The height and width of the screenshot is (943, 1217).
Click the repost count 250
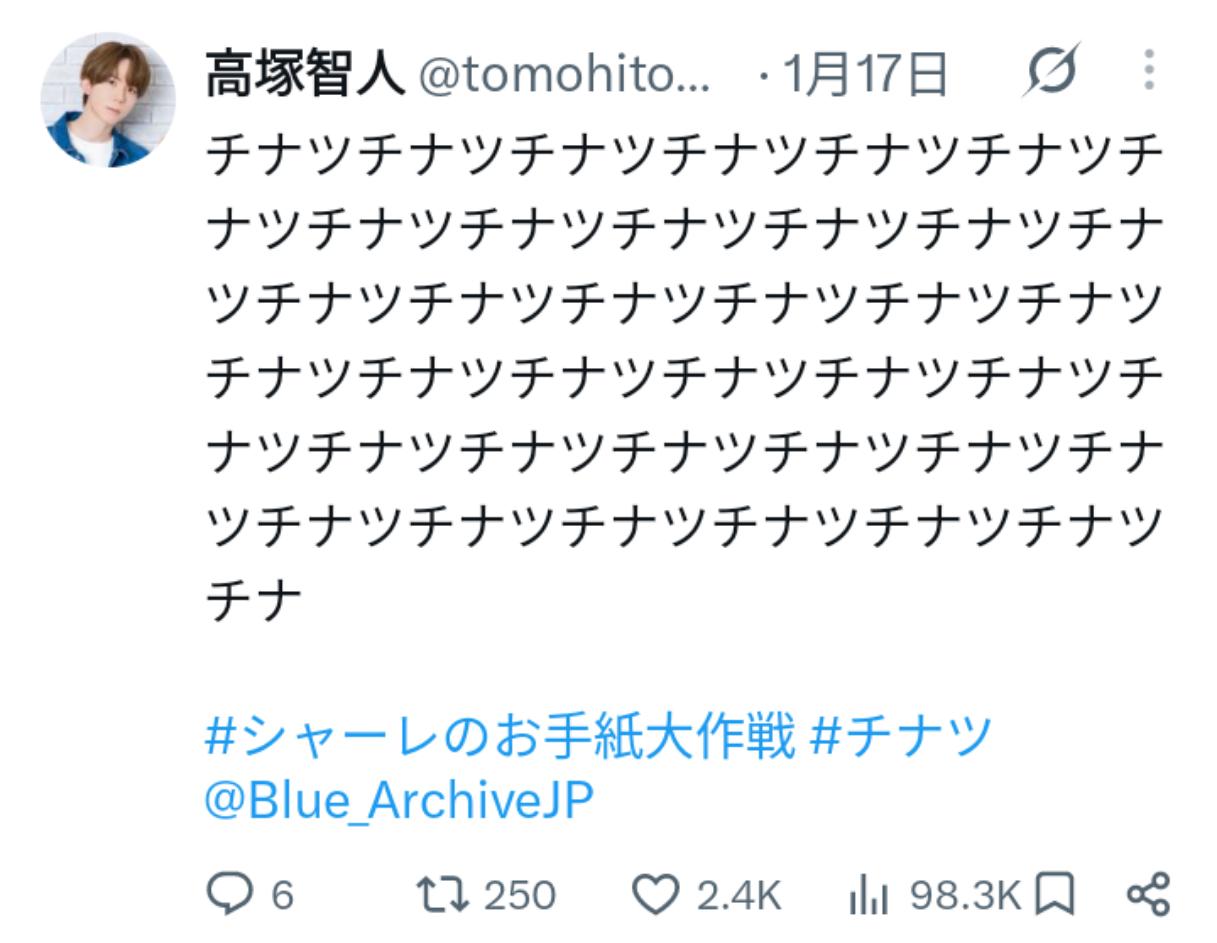coord(520,895)
